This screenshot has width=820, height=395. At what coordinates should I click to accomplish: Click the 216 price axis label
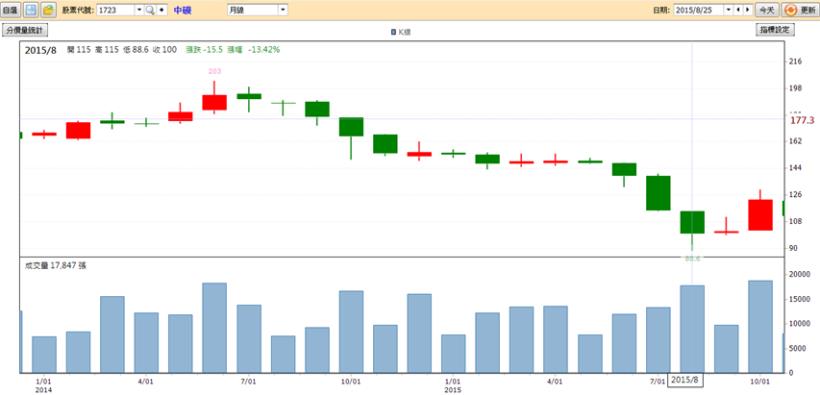point(795,62)
